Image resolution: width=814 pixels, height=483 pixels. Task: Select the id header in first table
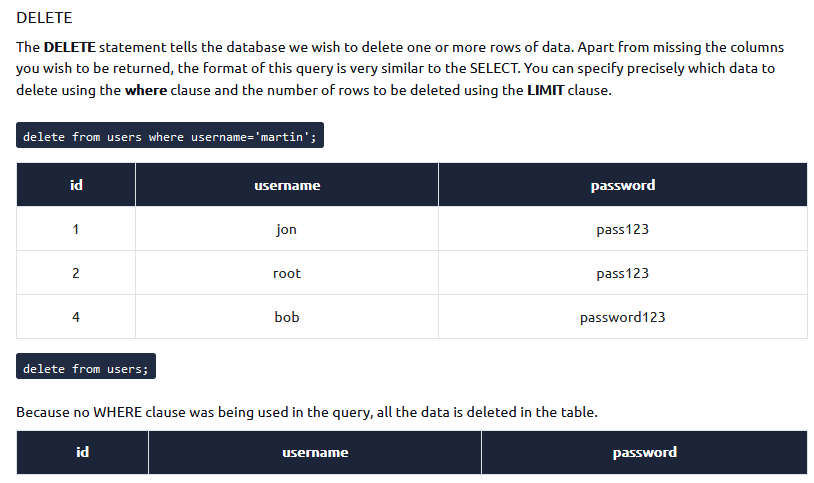pos(76,185)
